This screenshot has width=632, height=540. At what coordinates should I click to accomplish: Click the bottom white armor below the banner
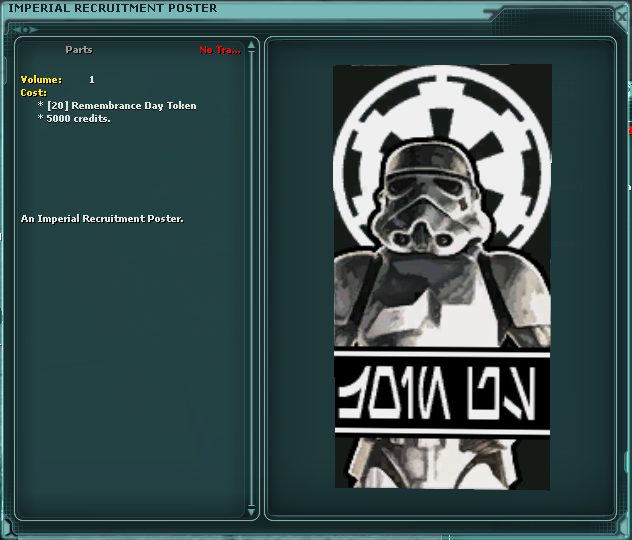pos(440,462)
